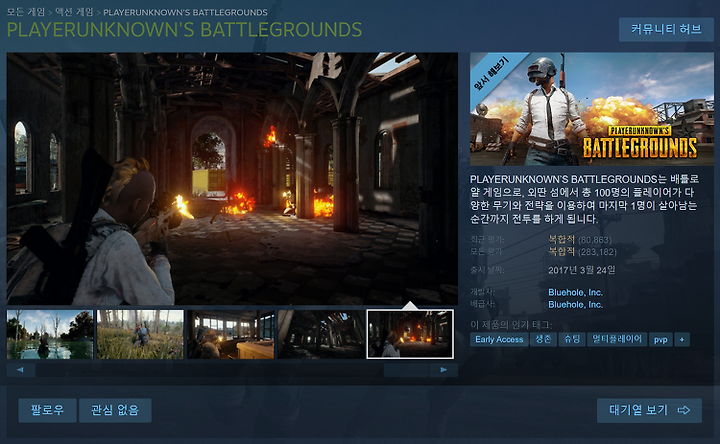Click the main burning church screenshot
Viewport: 720px width, 444px height.
232,179
